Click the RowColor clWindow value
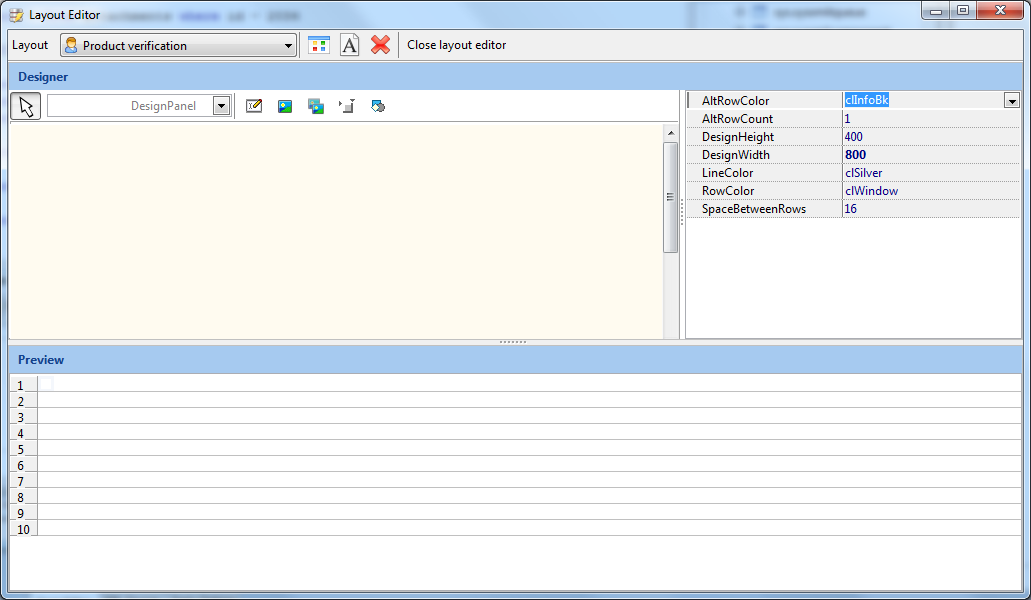Image resolution: width=1031 pixels, height=600 pixels. [x=871, y=191]
